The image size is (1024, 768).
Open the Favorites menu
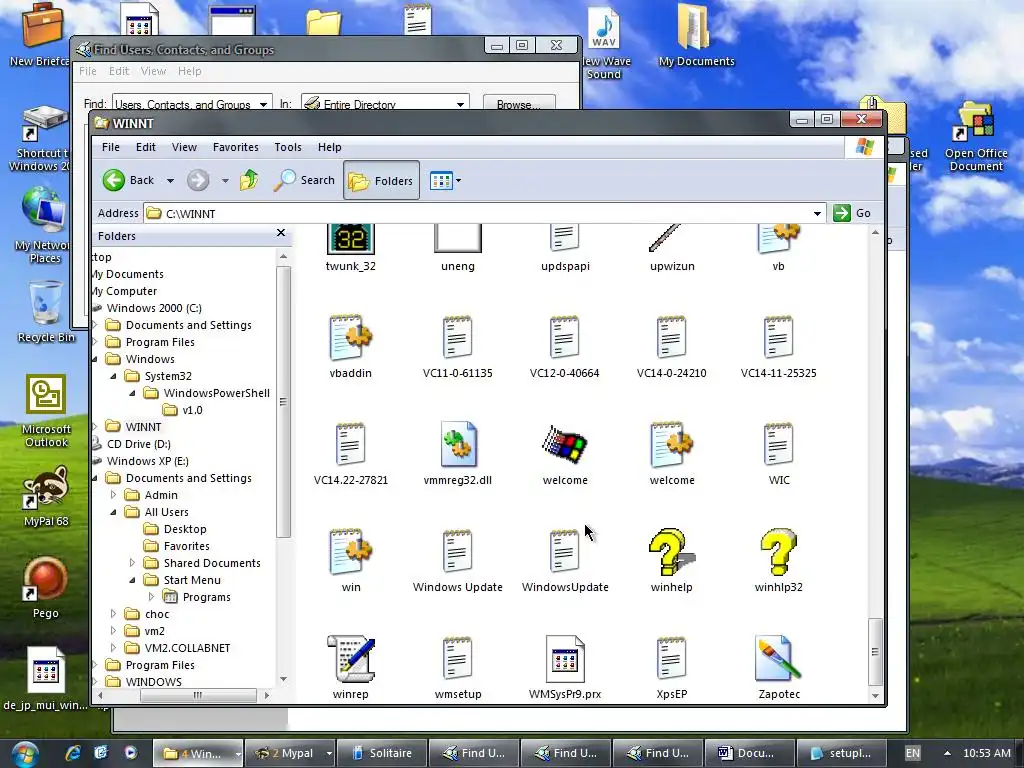(236, 147)
